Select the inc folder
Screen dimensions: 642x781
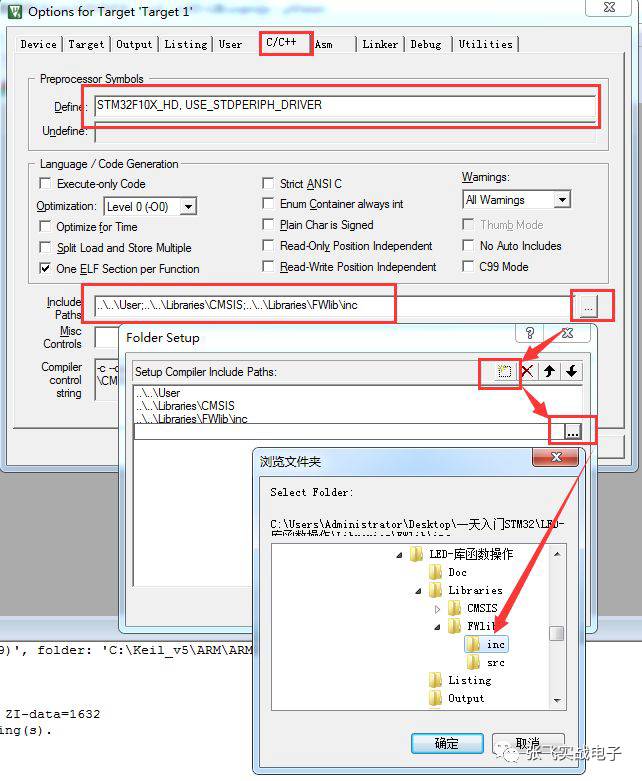[486, 645]
